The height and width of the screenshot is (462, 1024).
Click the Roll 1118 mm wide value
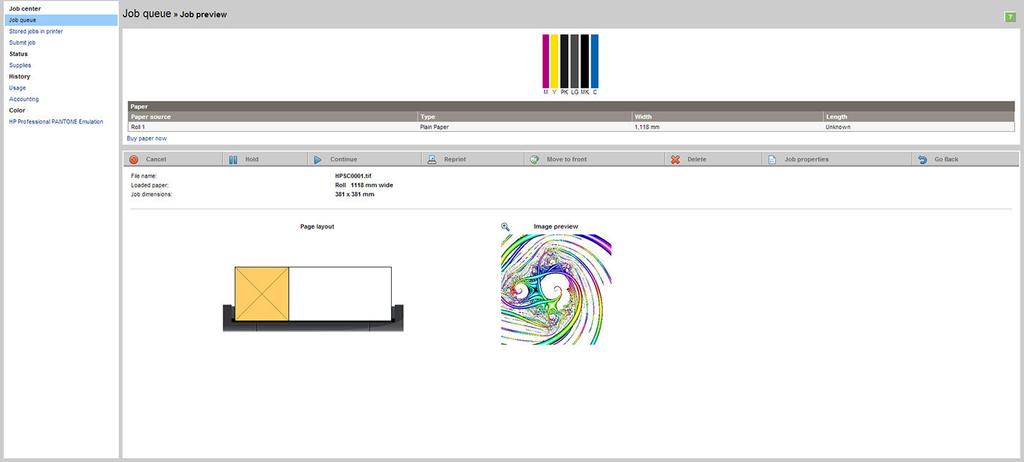(364, 186)
